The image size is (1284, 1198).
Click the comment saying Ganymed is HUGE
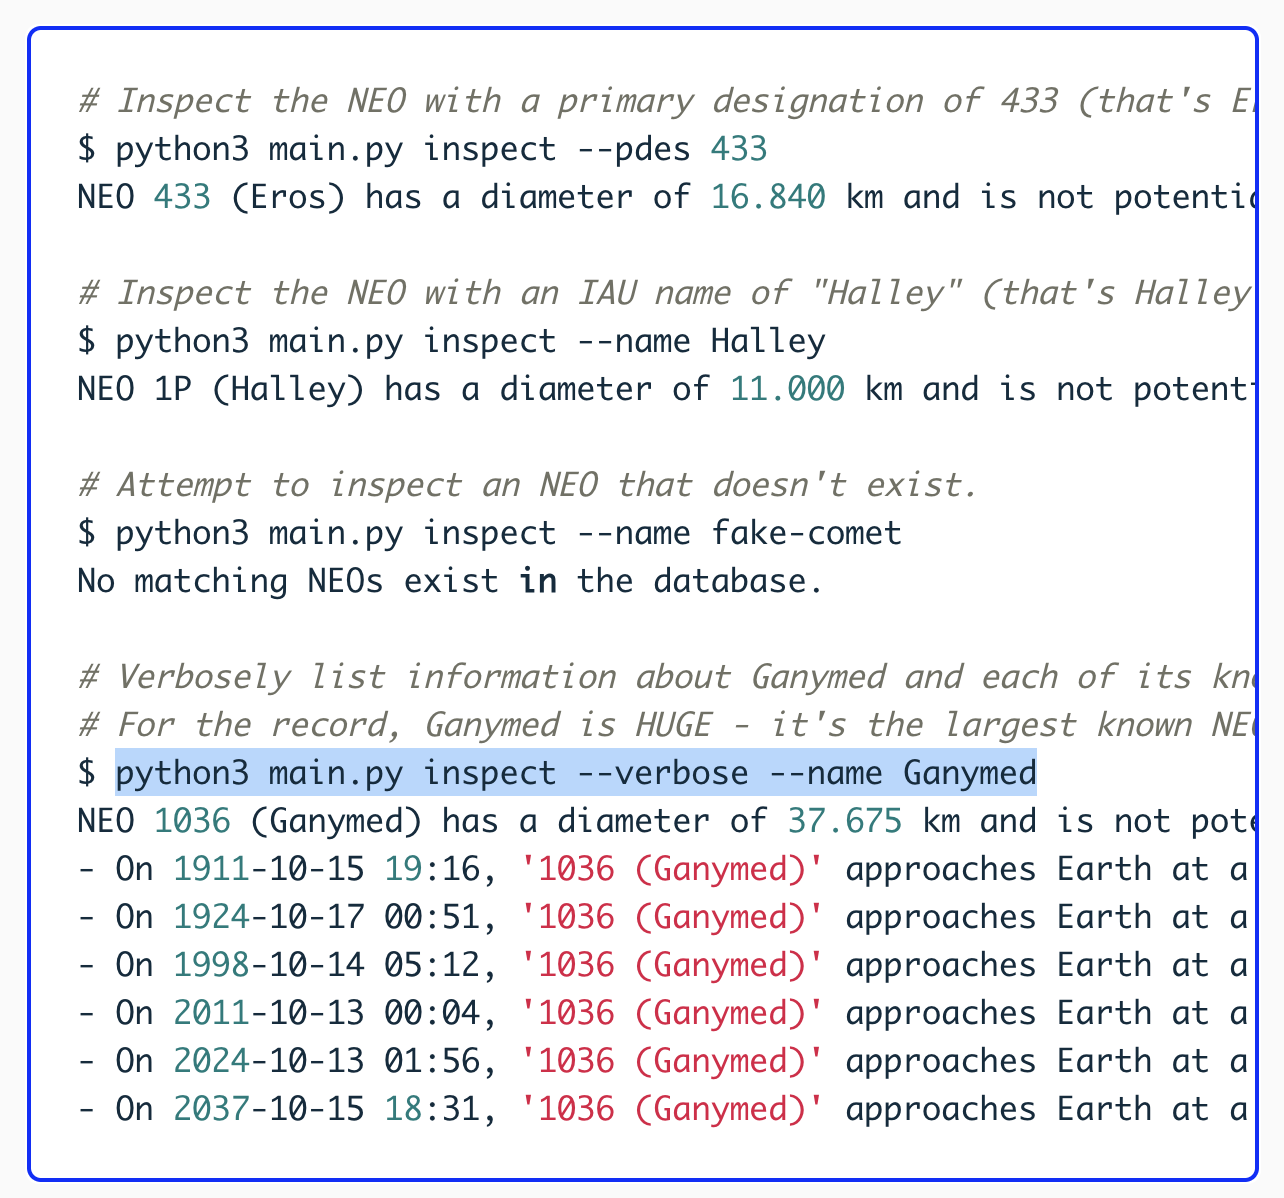coord(660,725)
